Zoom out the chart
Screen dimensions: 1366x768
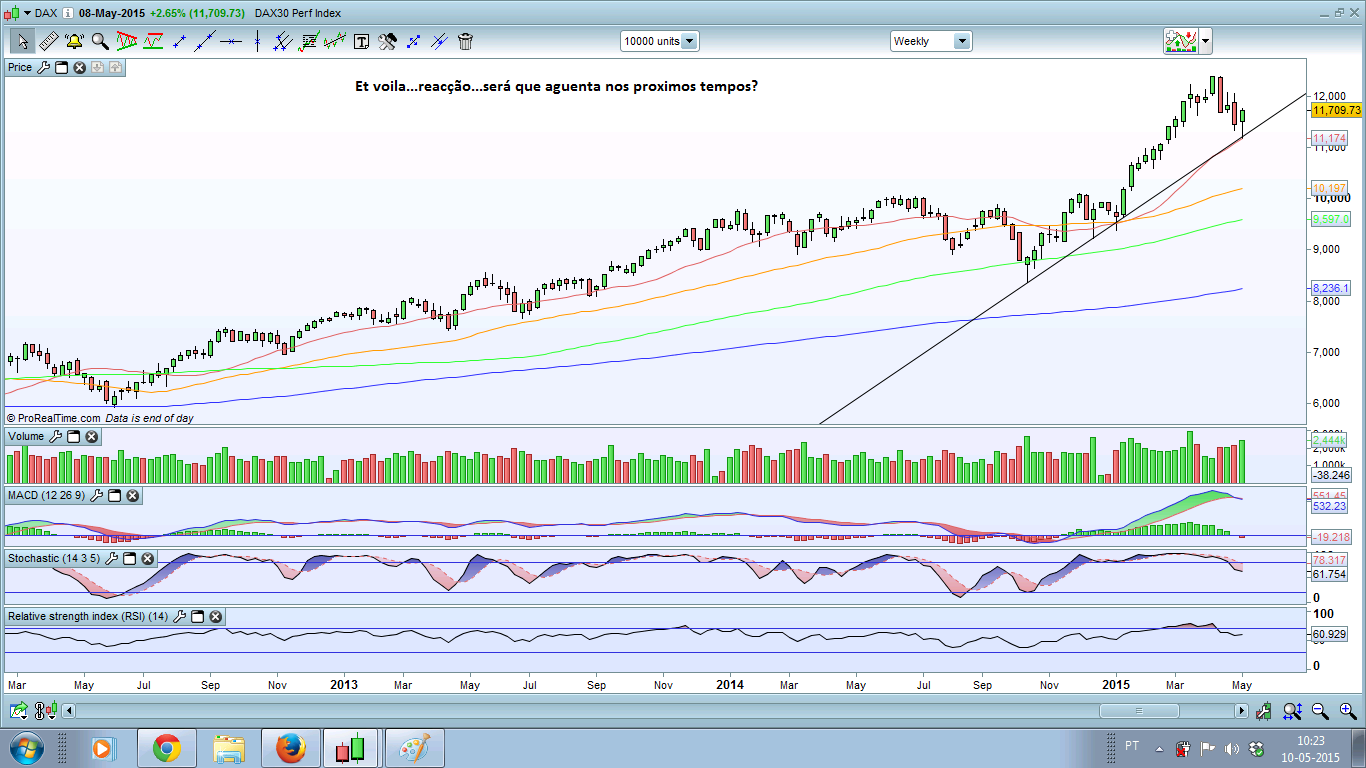pos(1320,711)
